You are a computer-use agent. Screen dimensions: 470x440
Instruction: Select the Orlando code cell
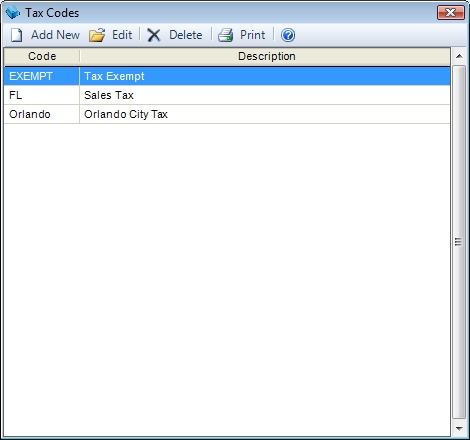pyautogui.click(x=42, y=114)
